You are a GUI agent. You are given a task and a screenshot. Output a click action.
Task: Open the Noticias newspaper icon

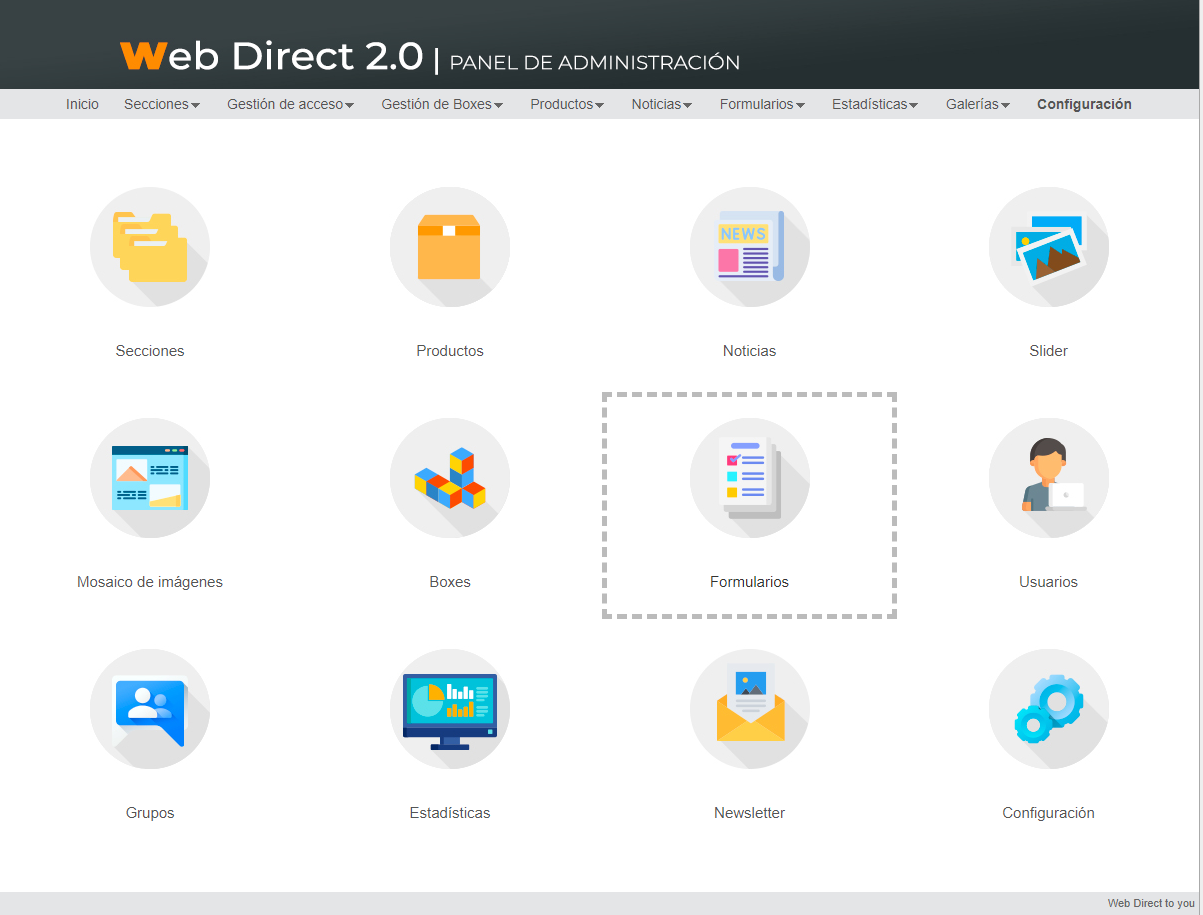pos(749,247)
